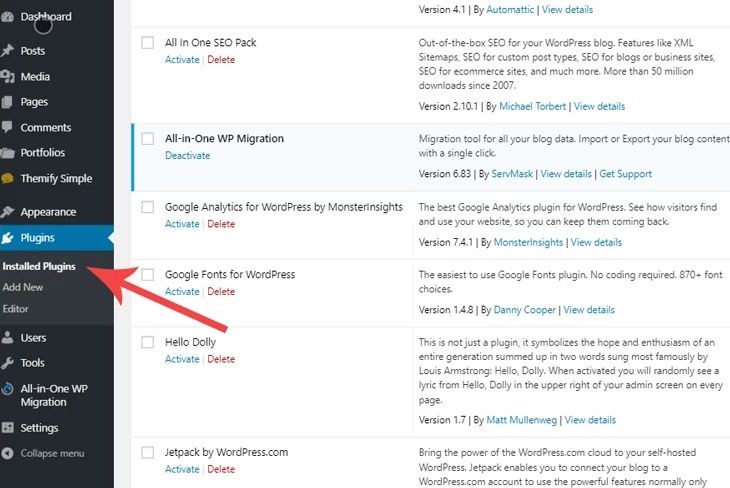The width and height of the screenshot is (730, 488).
Task: Delete Google Analytics by MonsterInsights
Action: click(221, 224)
